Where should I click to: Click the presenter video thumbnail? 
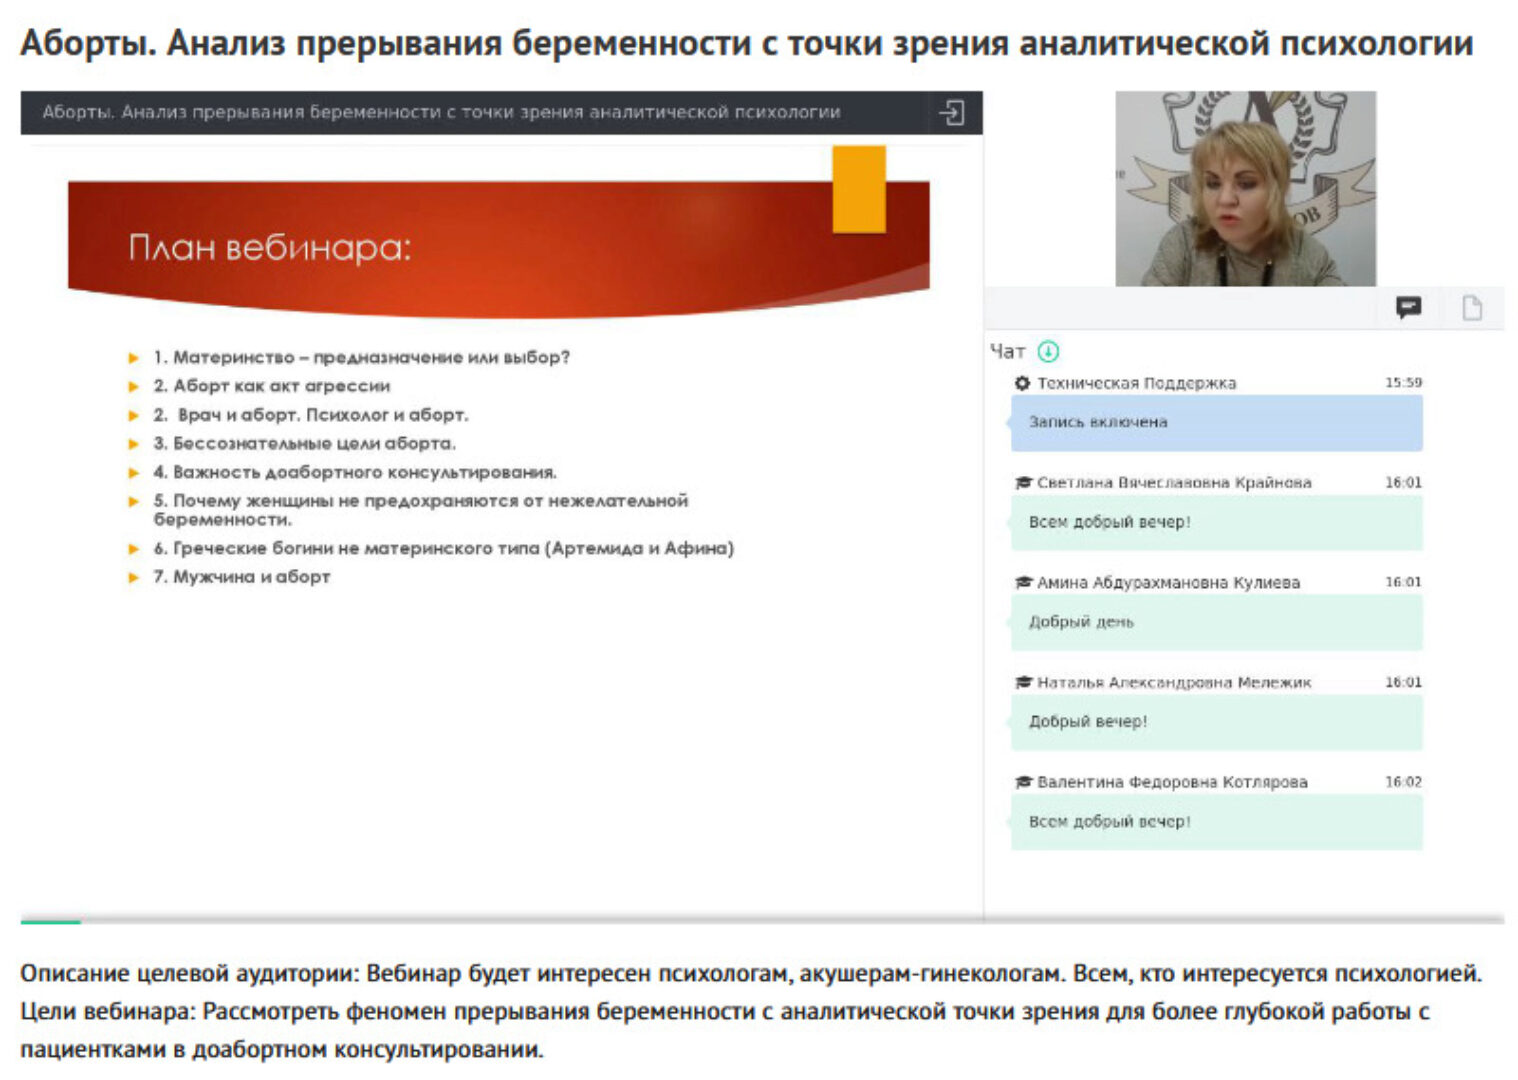tap(1245, 185)
